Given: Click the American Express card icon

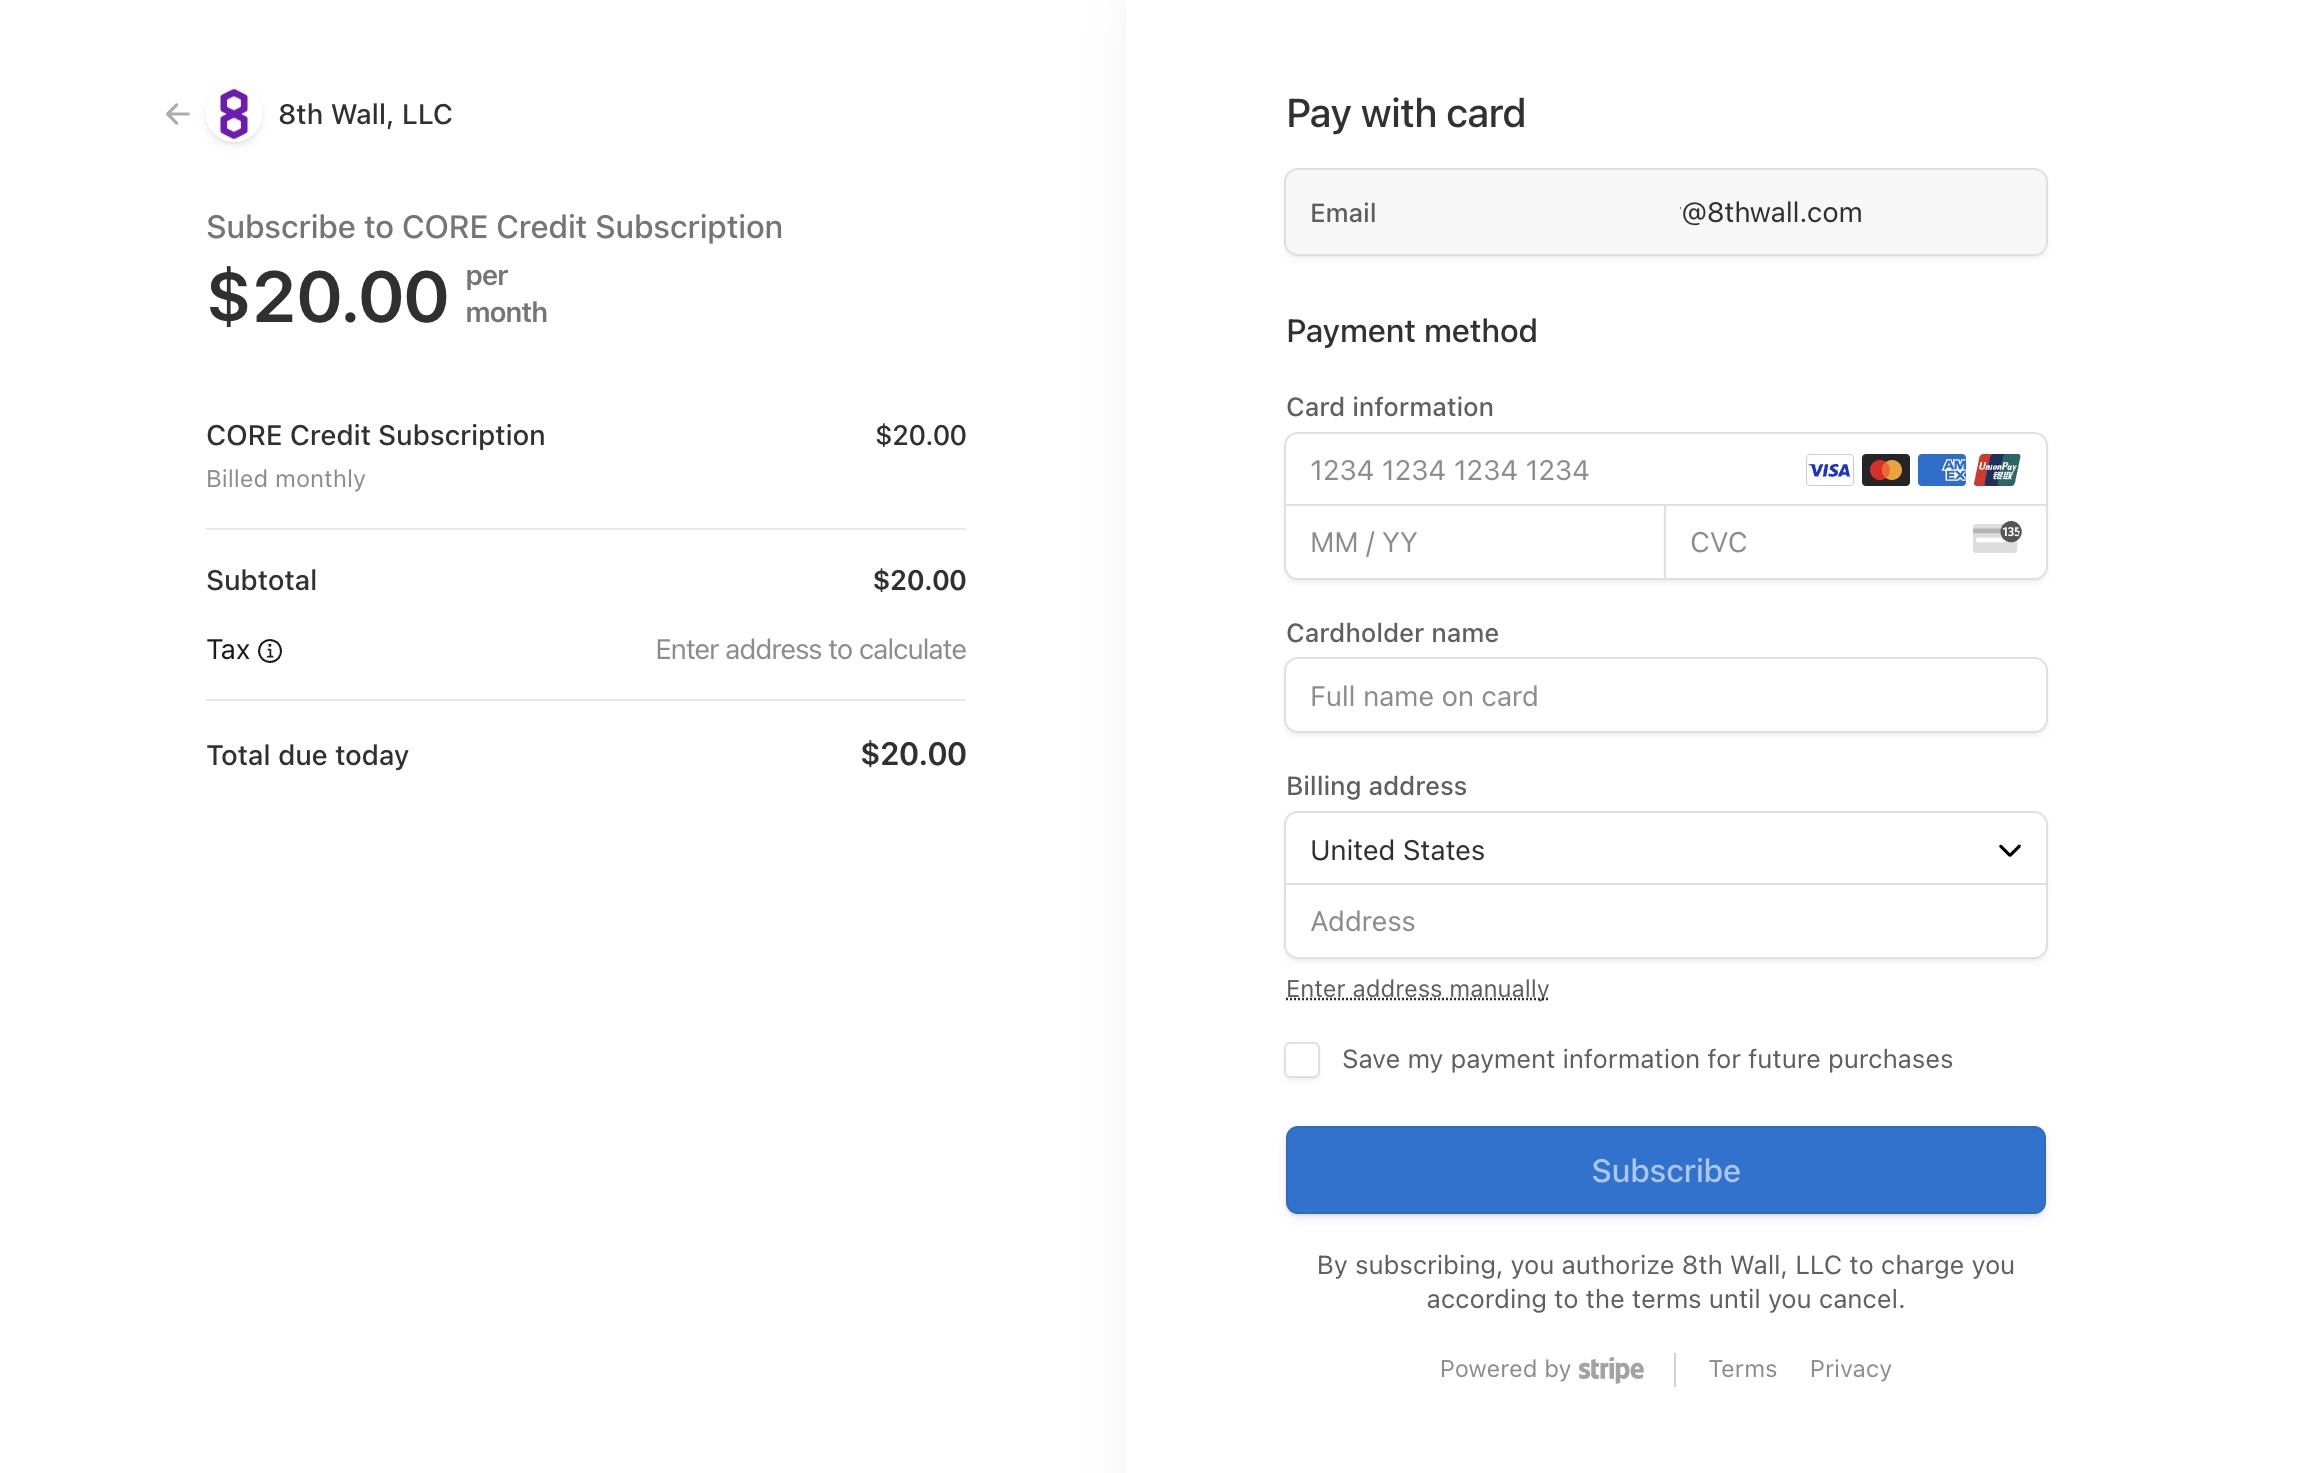Looking at the screenshot, I should [x=1944, y=470].
